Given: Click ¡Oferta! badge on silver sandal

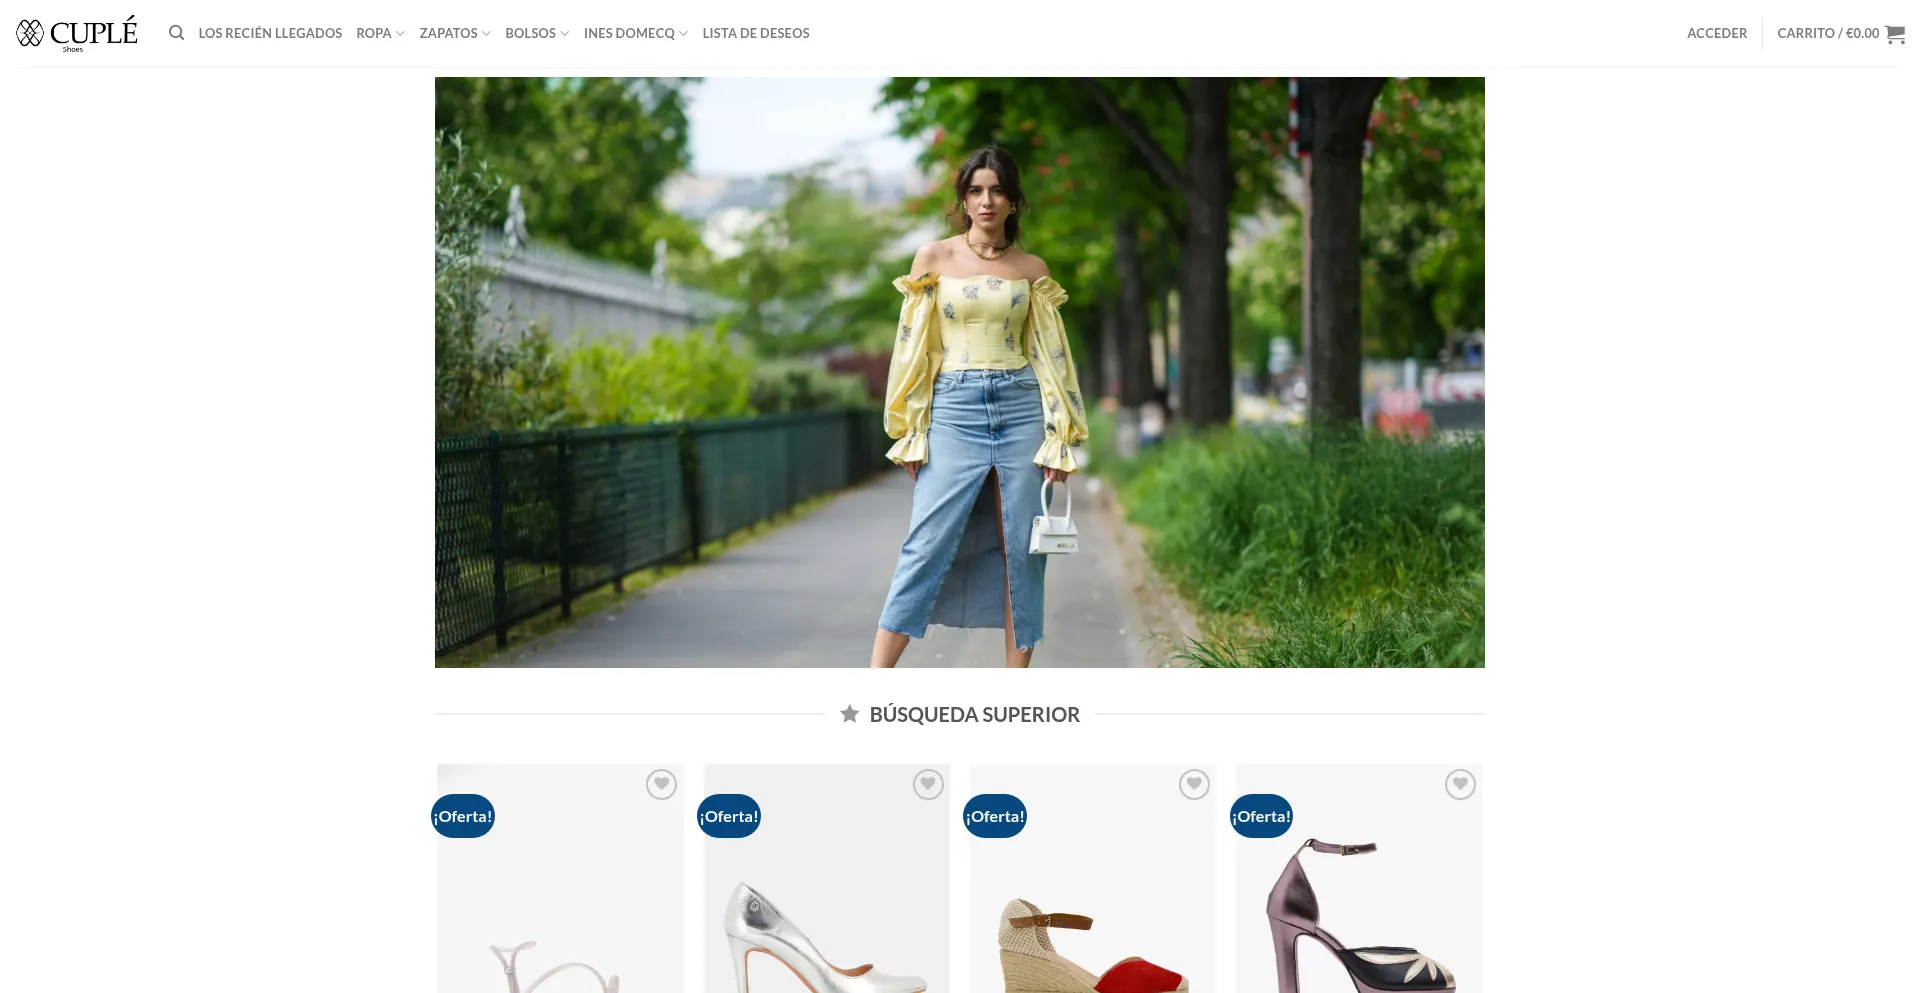Looking at the screenshot, I should click(463, 816).
